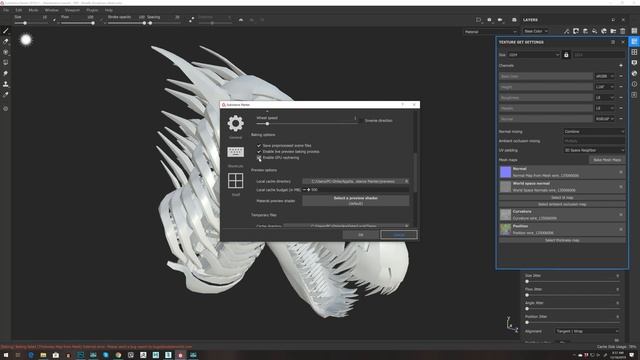Screen dimensions: 640x360
Task: Click the Windows Start button
Action: (x=6, y=355)
